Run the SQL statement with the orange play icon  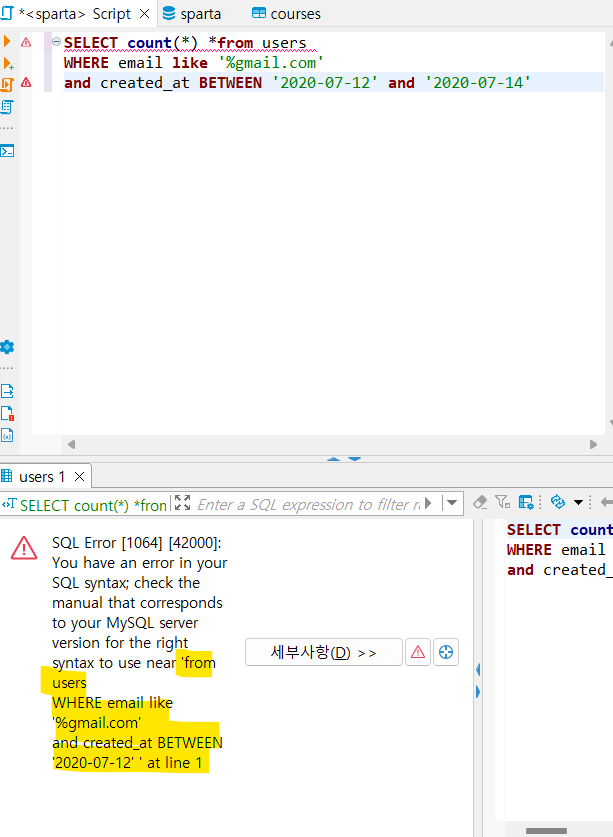tap(6, 41)
